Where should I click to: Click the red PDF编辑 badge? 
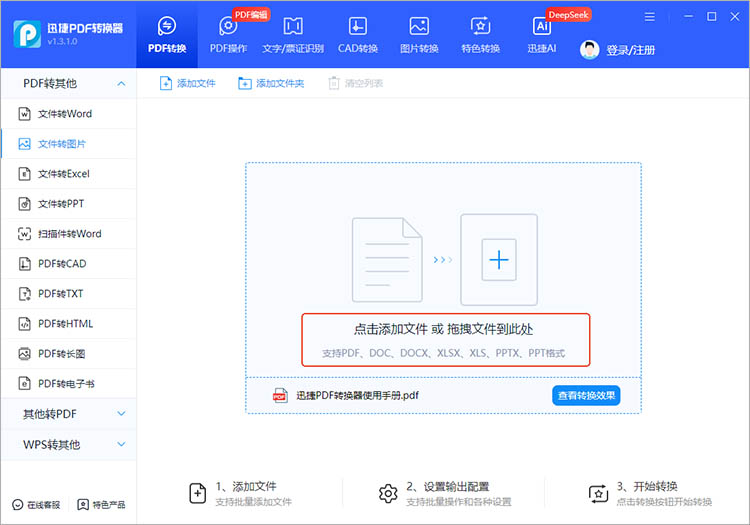coord(251,15)
